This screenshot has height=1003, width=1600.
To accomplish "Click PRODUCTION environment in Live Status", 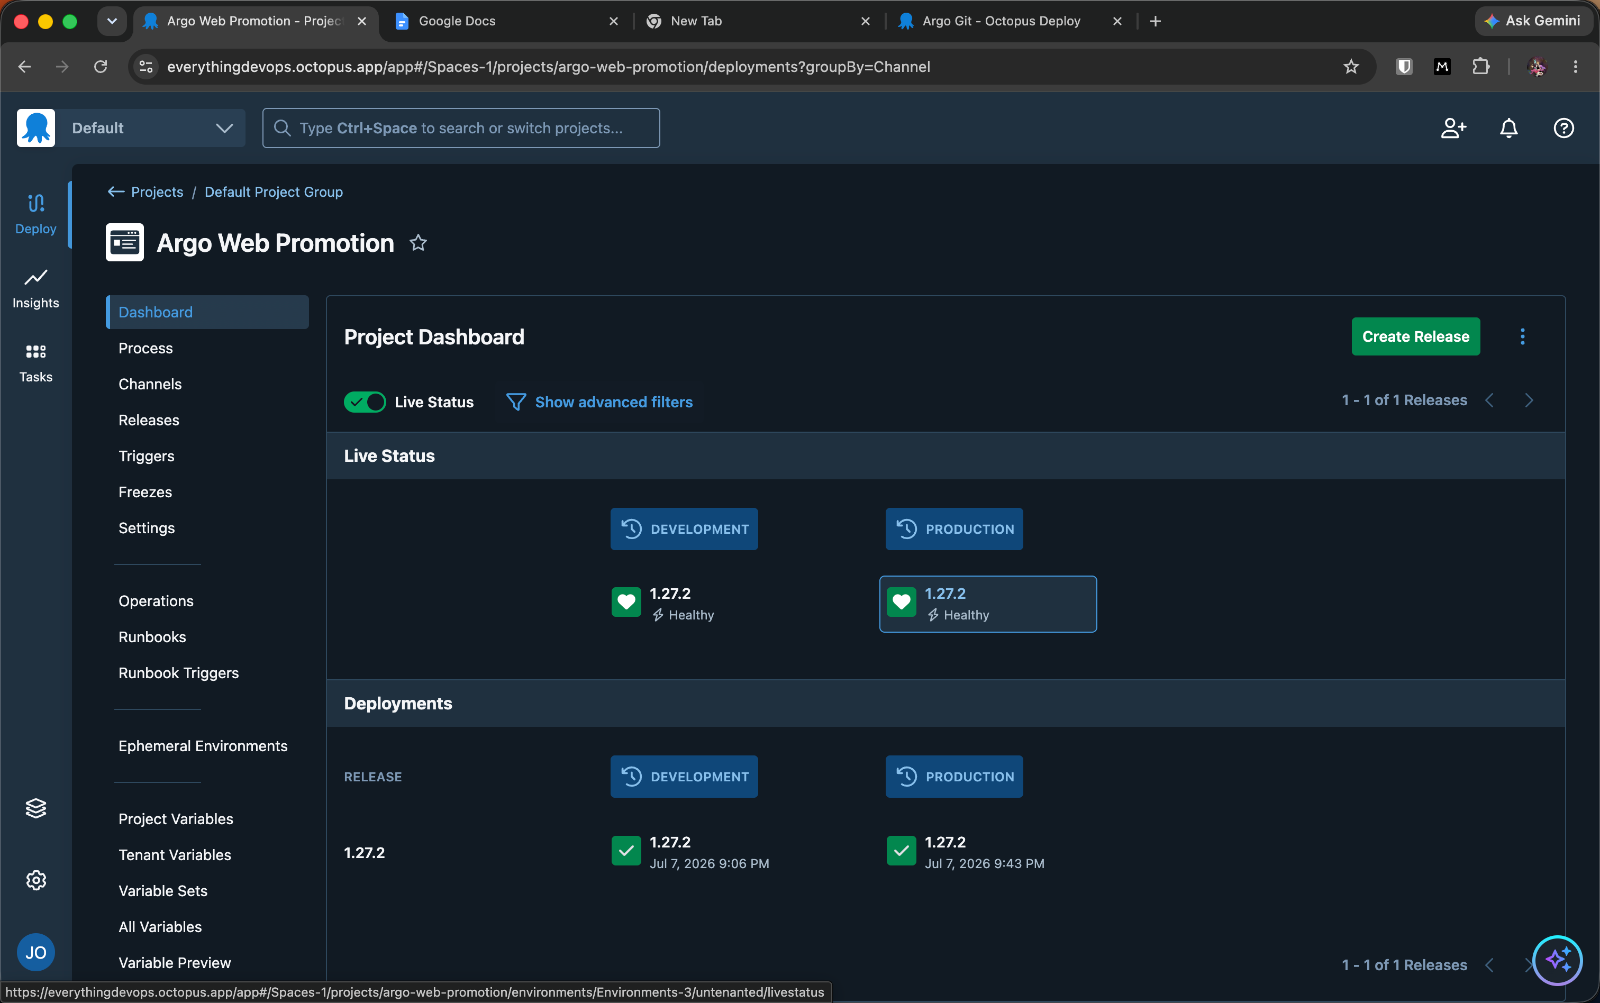I will tap(954, 529).
